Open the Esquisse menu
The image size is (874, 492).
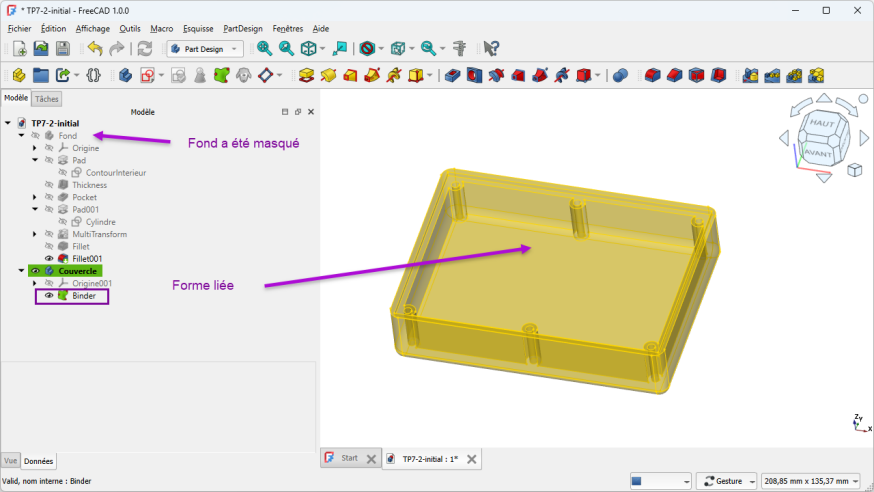(x=198, y=29)
